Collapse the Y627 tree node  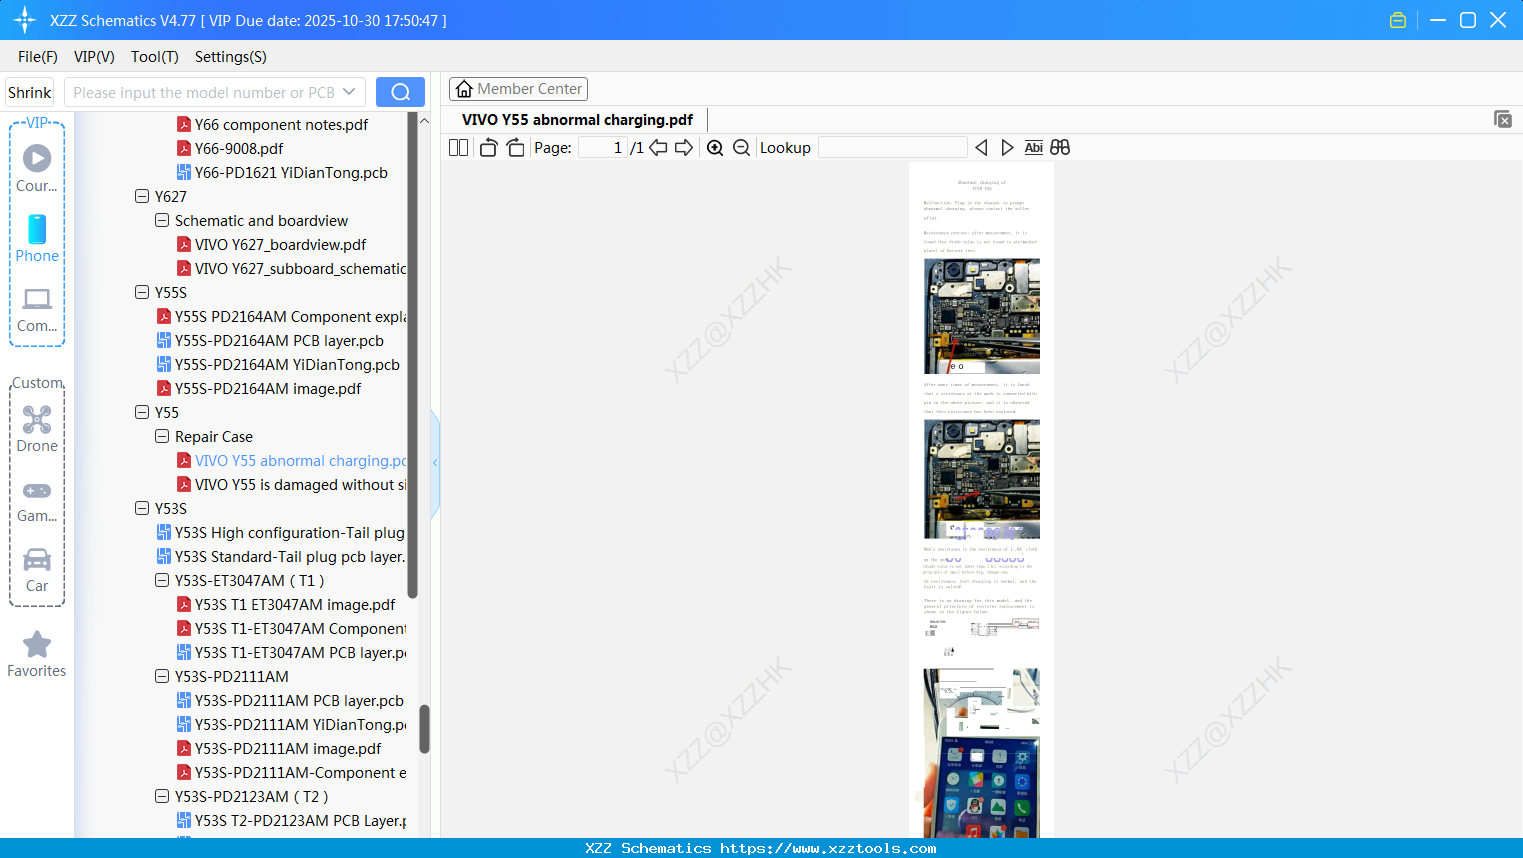click(142, 196)
